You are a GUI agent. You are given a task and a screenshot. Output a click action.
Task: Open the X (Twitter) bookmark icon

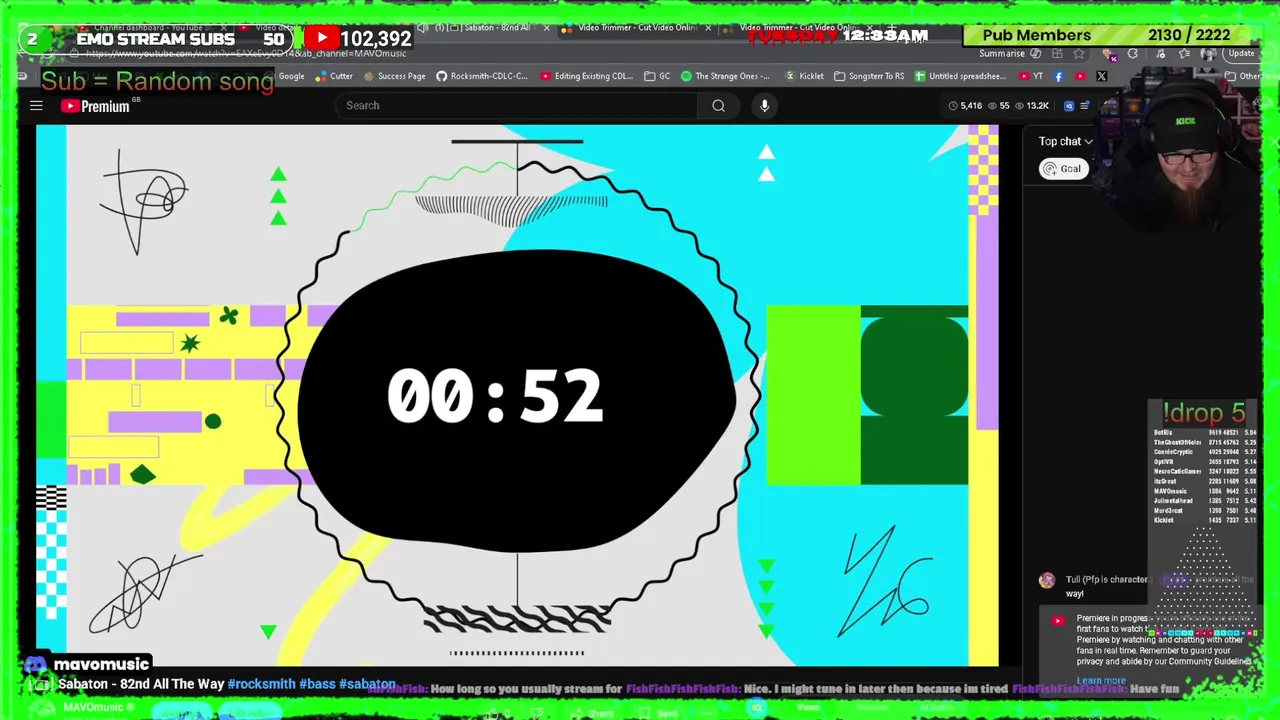click(x=1101, y=76)
